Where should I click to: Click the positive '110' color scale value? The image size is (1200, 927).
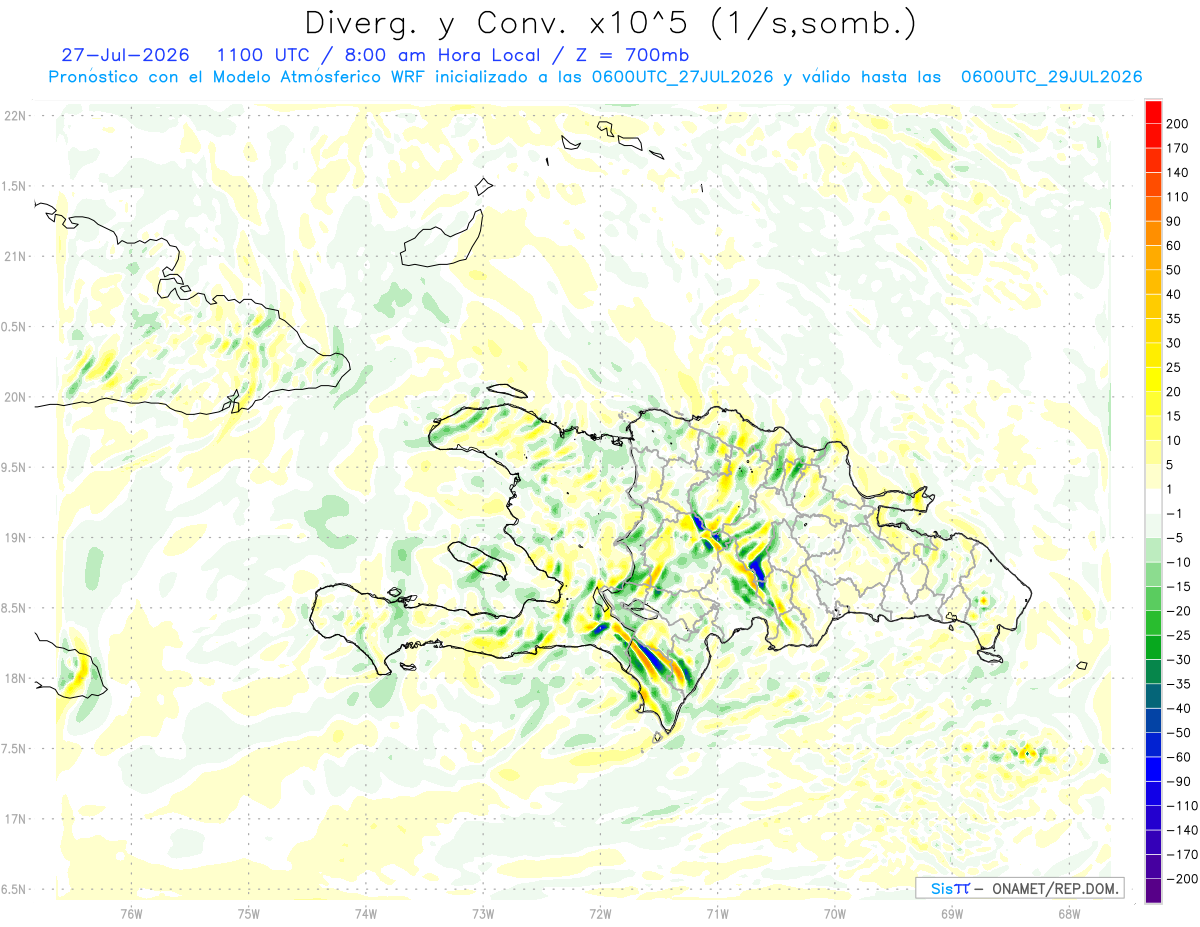pyautogui.click(x=1178, y=197)
